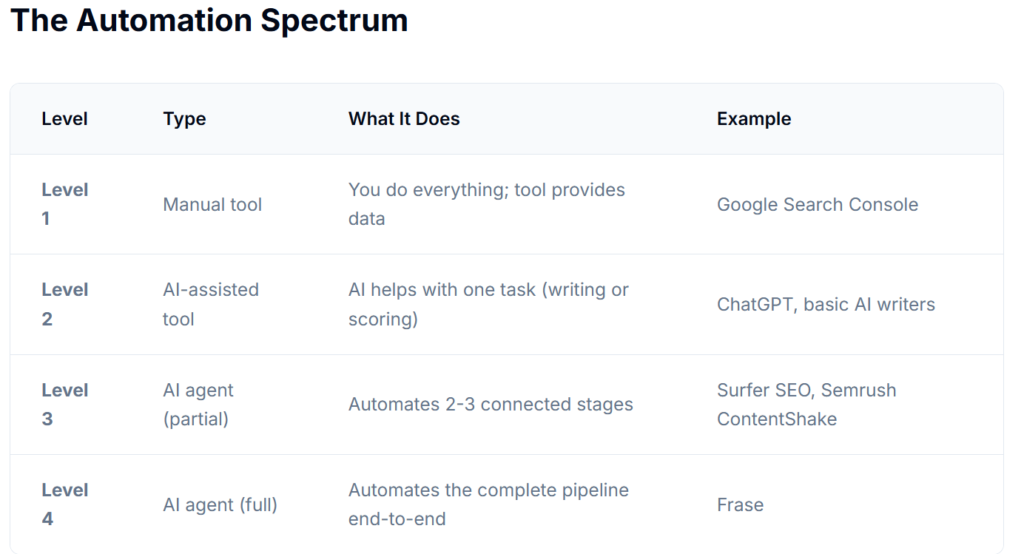Click the 'Level 2' row label
The width and height of the screenshot is (1024, 554).
coord(65,304)
